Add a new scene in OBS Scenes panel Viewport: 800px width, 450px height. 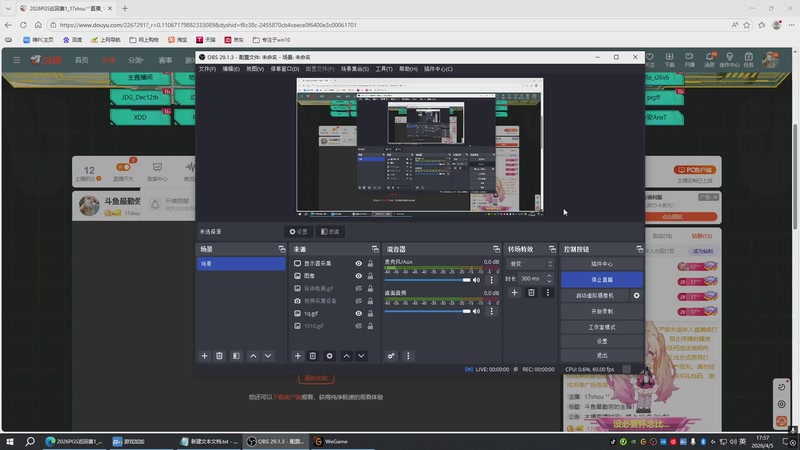coord(205,356)
